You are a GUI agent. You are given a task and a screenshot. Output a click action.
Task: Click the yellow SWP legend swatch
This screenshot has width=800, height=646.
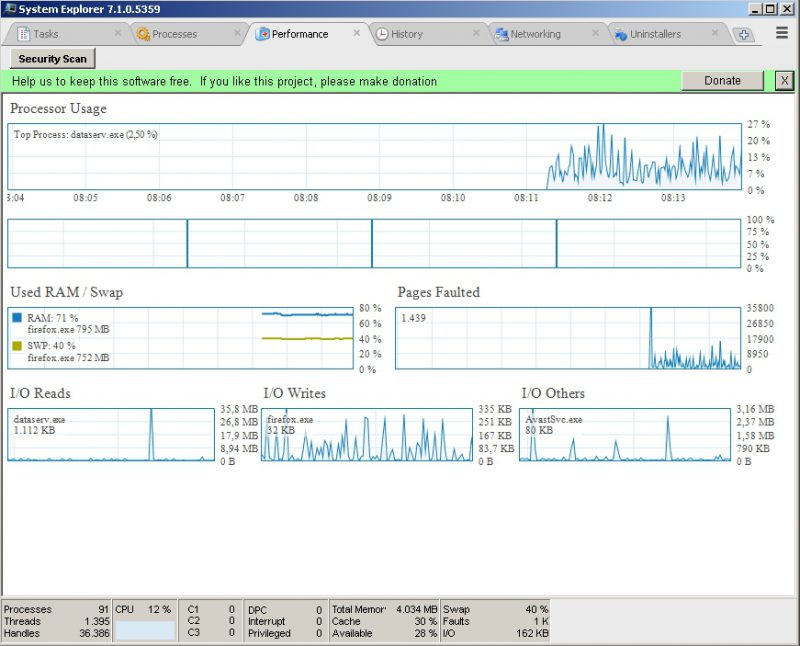pyautogui.click(x=17, y=346)
